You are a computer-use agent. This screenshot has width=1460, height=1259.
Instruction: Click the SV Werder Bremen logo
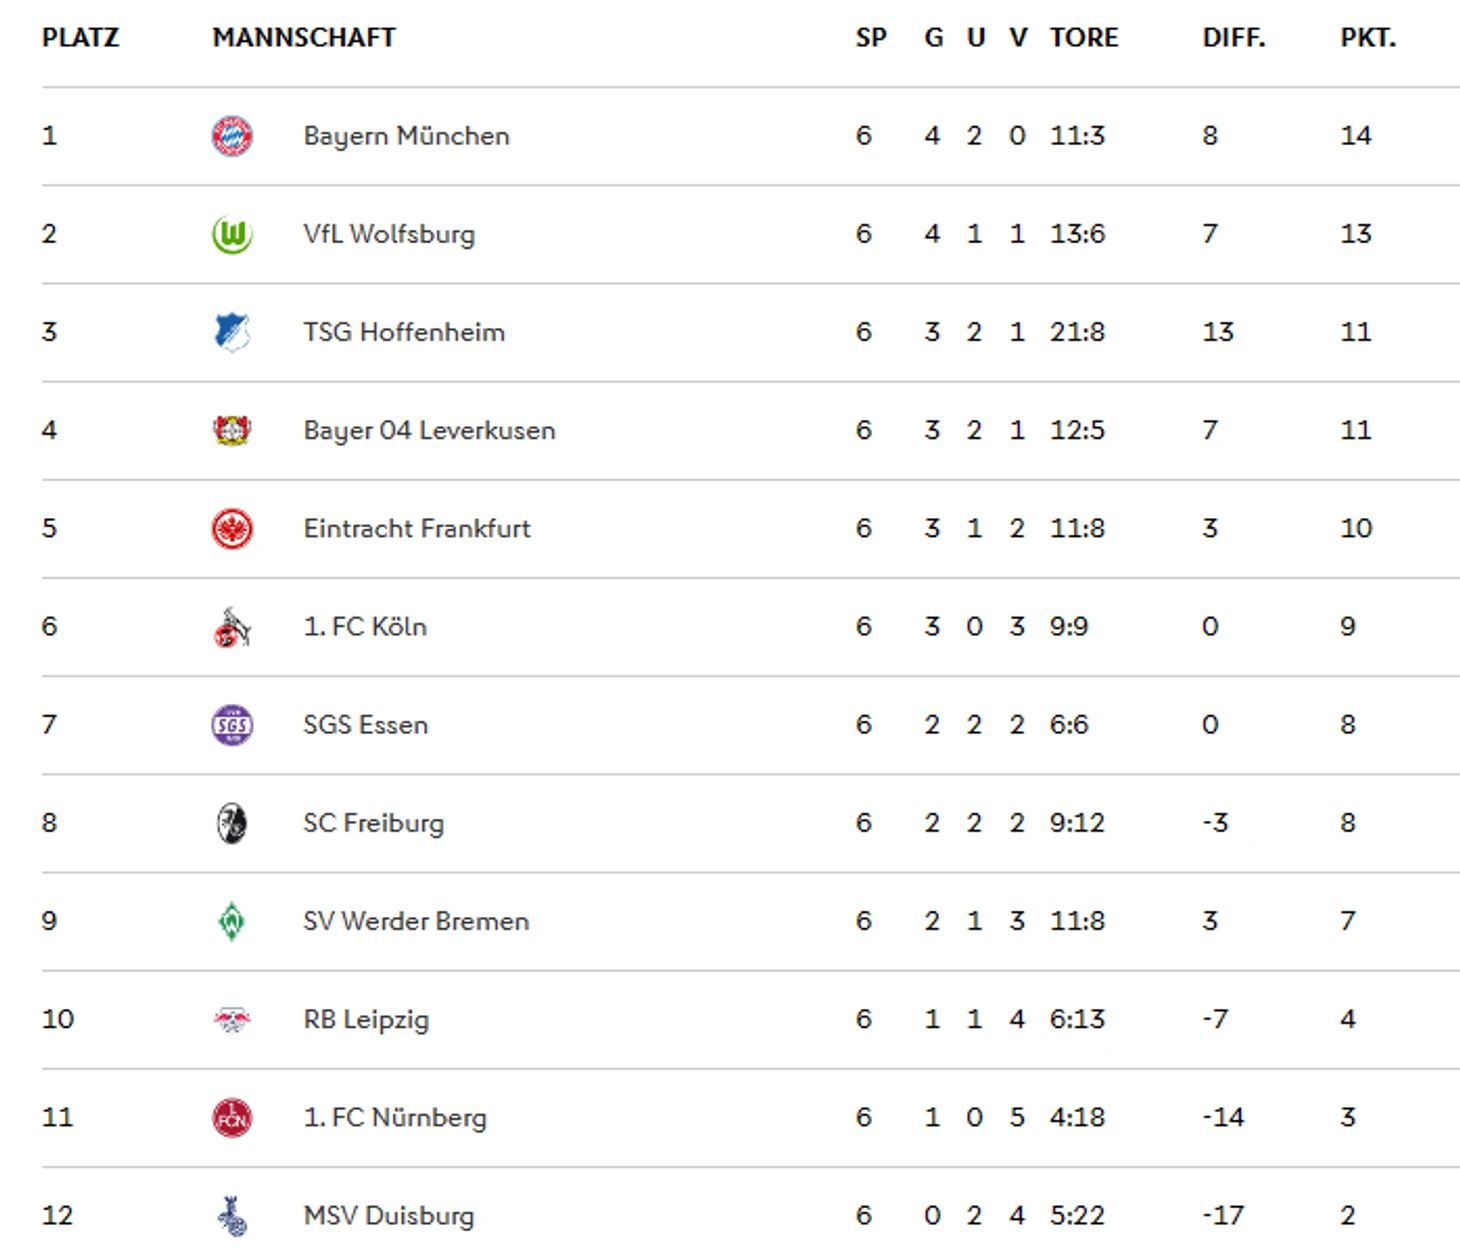click(x=232, y=921)
